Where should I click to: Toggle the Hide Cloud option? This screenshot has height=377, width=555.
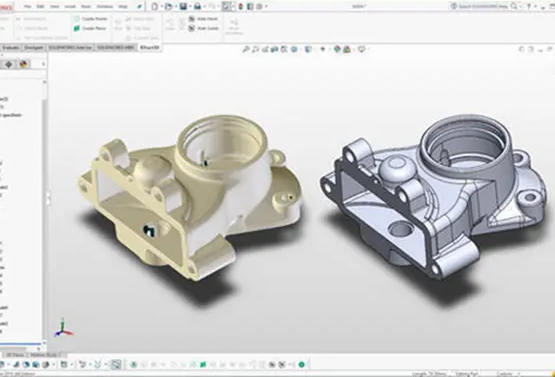pyautogui.click(x=204, y=28)
